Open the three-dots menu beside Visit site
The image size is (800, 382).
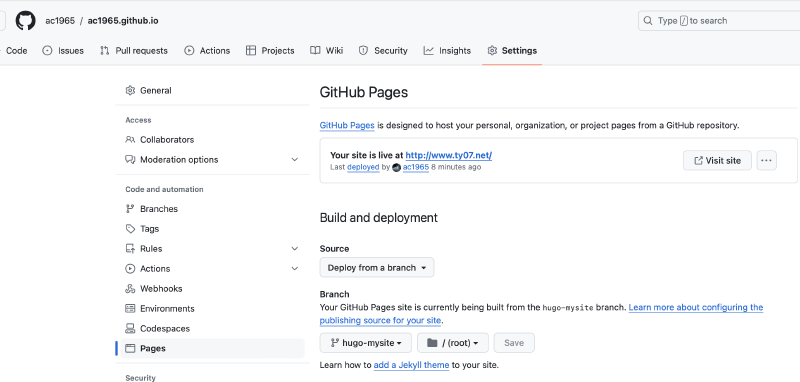coord(766,161)
